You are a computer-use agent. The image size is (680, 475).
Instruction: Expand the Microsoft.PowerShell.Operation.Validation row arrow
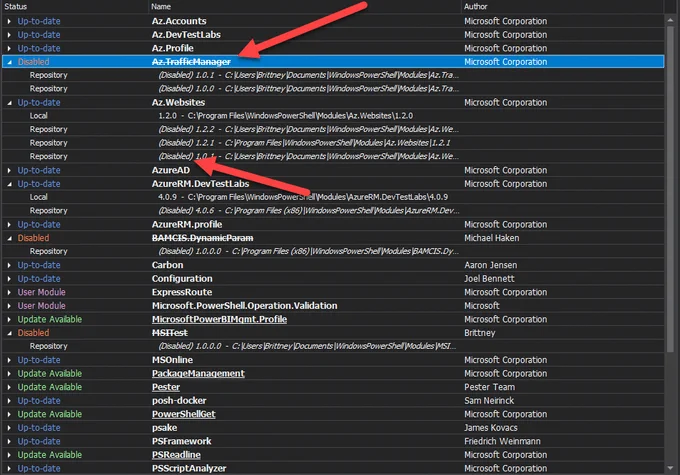coord(9,306)
